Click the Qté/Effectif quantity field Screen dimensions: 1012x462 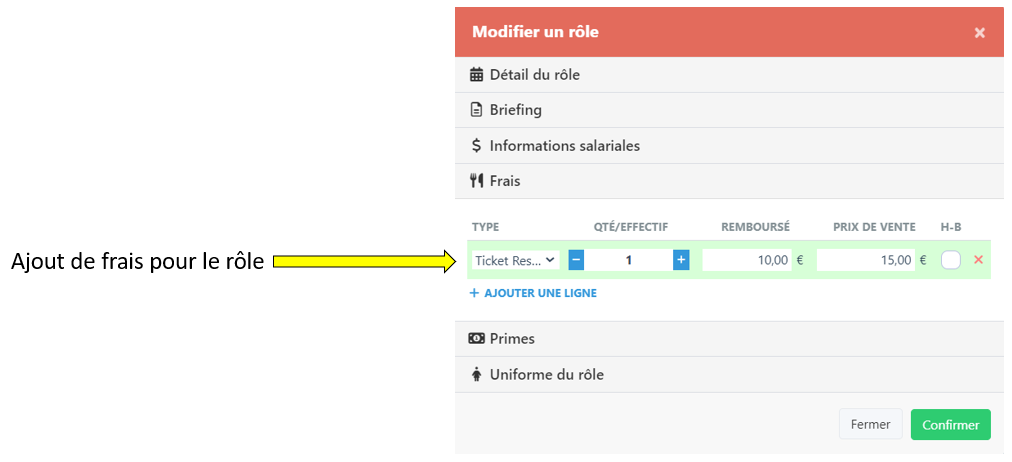[628, 260]
